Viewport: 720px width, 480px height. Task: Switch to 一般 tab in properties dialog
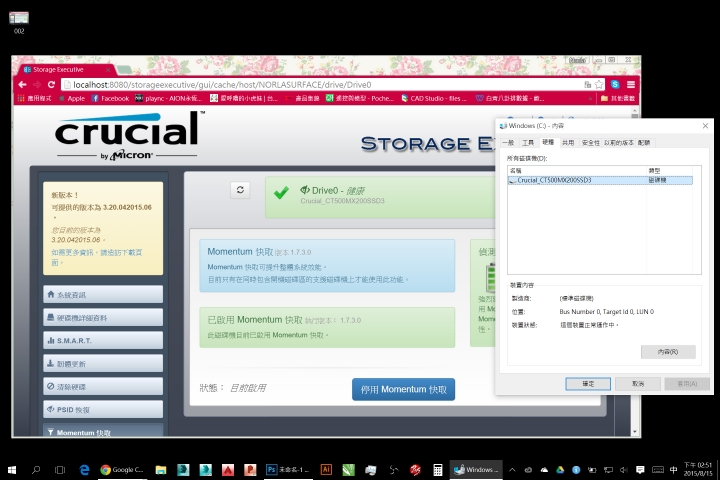508,143
